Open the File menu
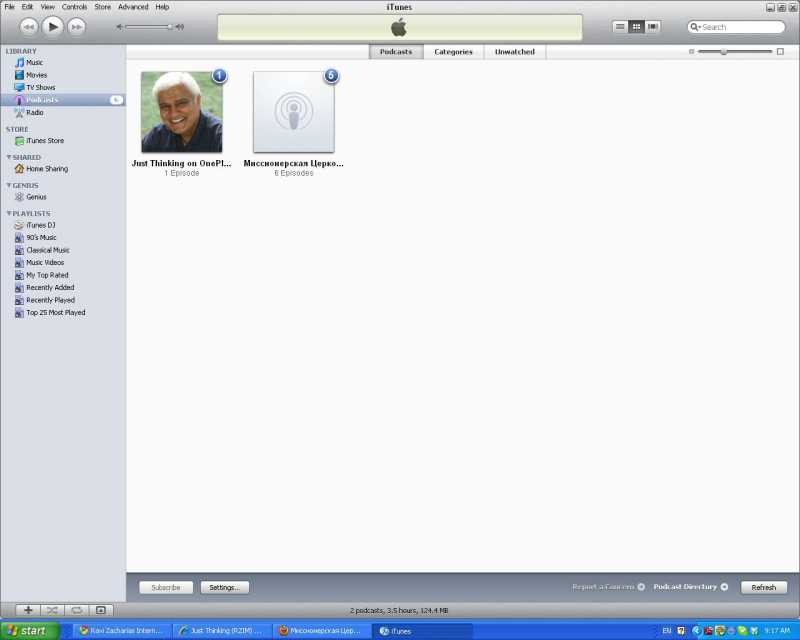The width and height of the screenshot is (800, 640). tap(9, 7)
